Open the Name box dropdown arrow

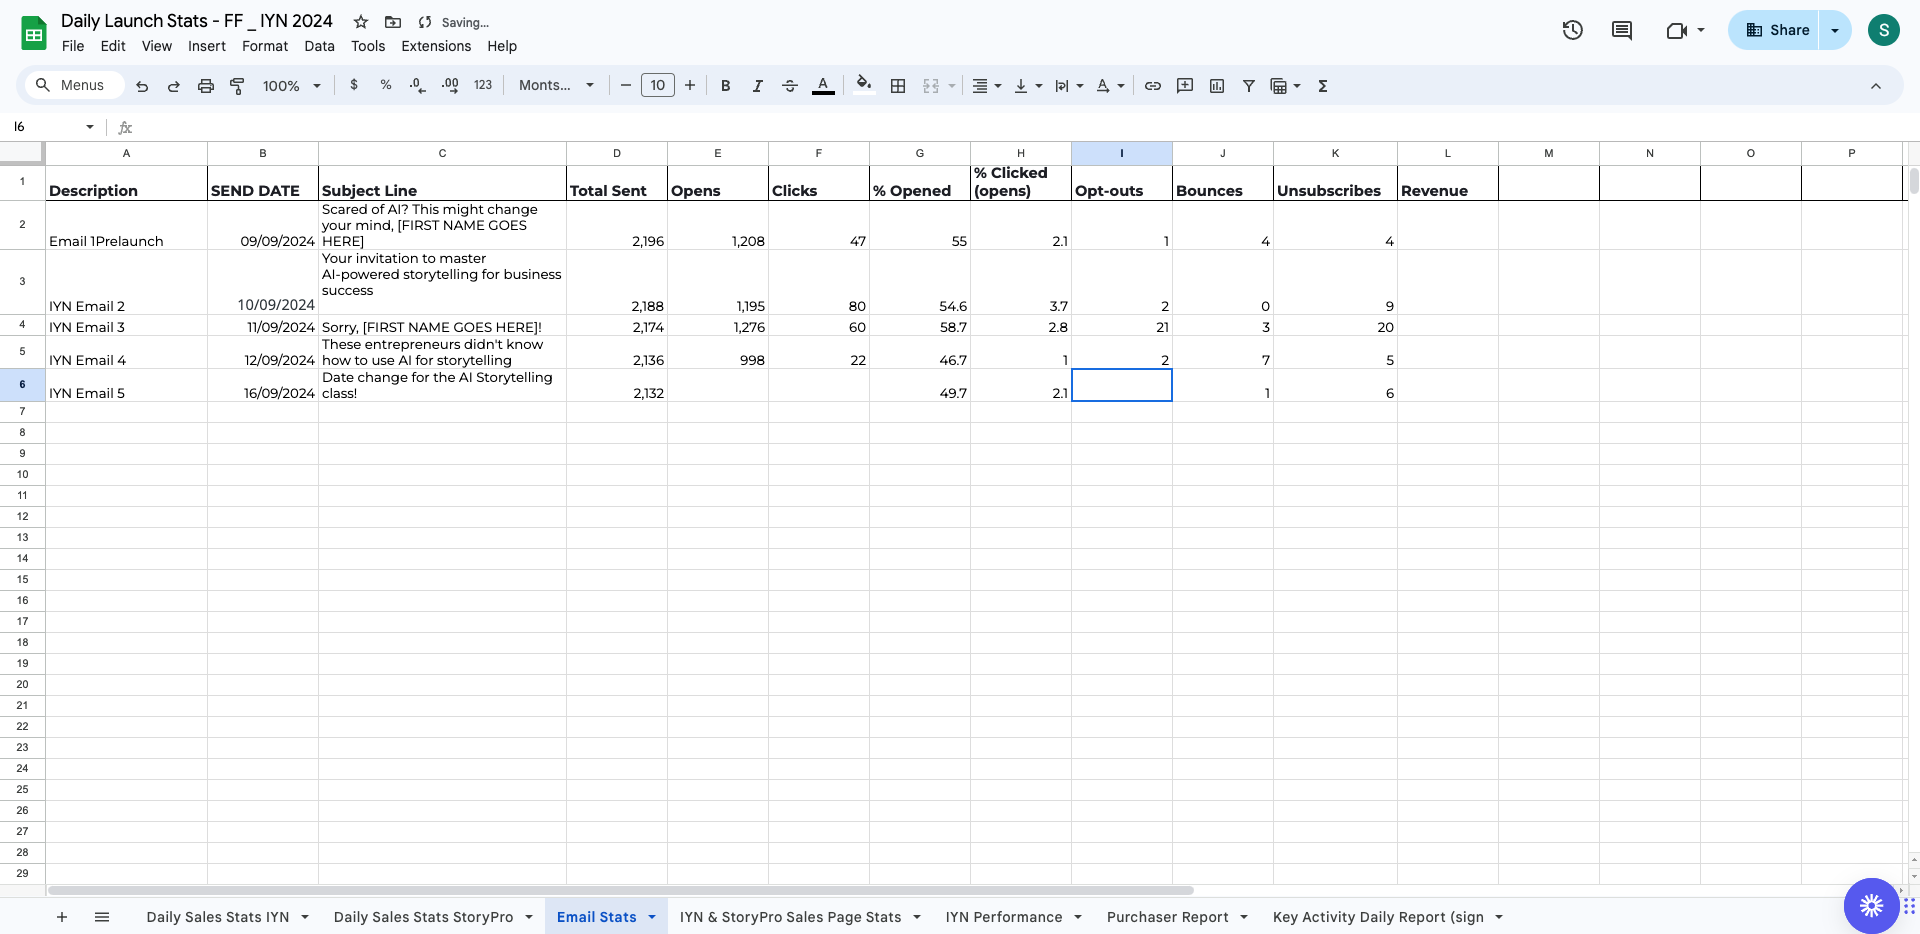90,127
